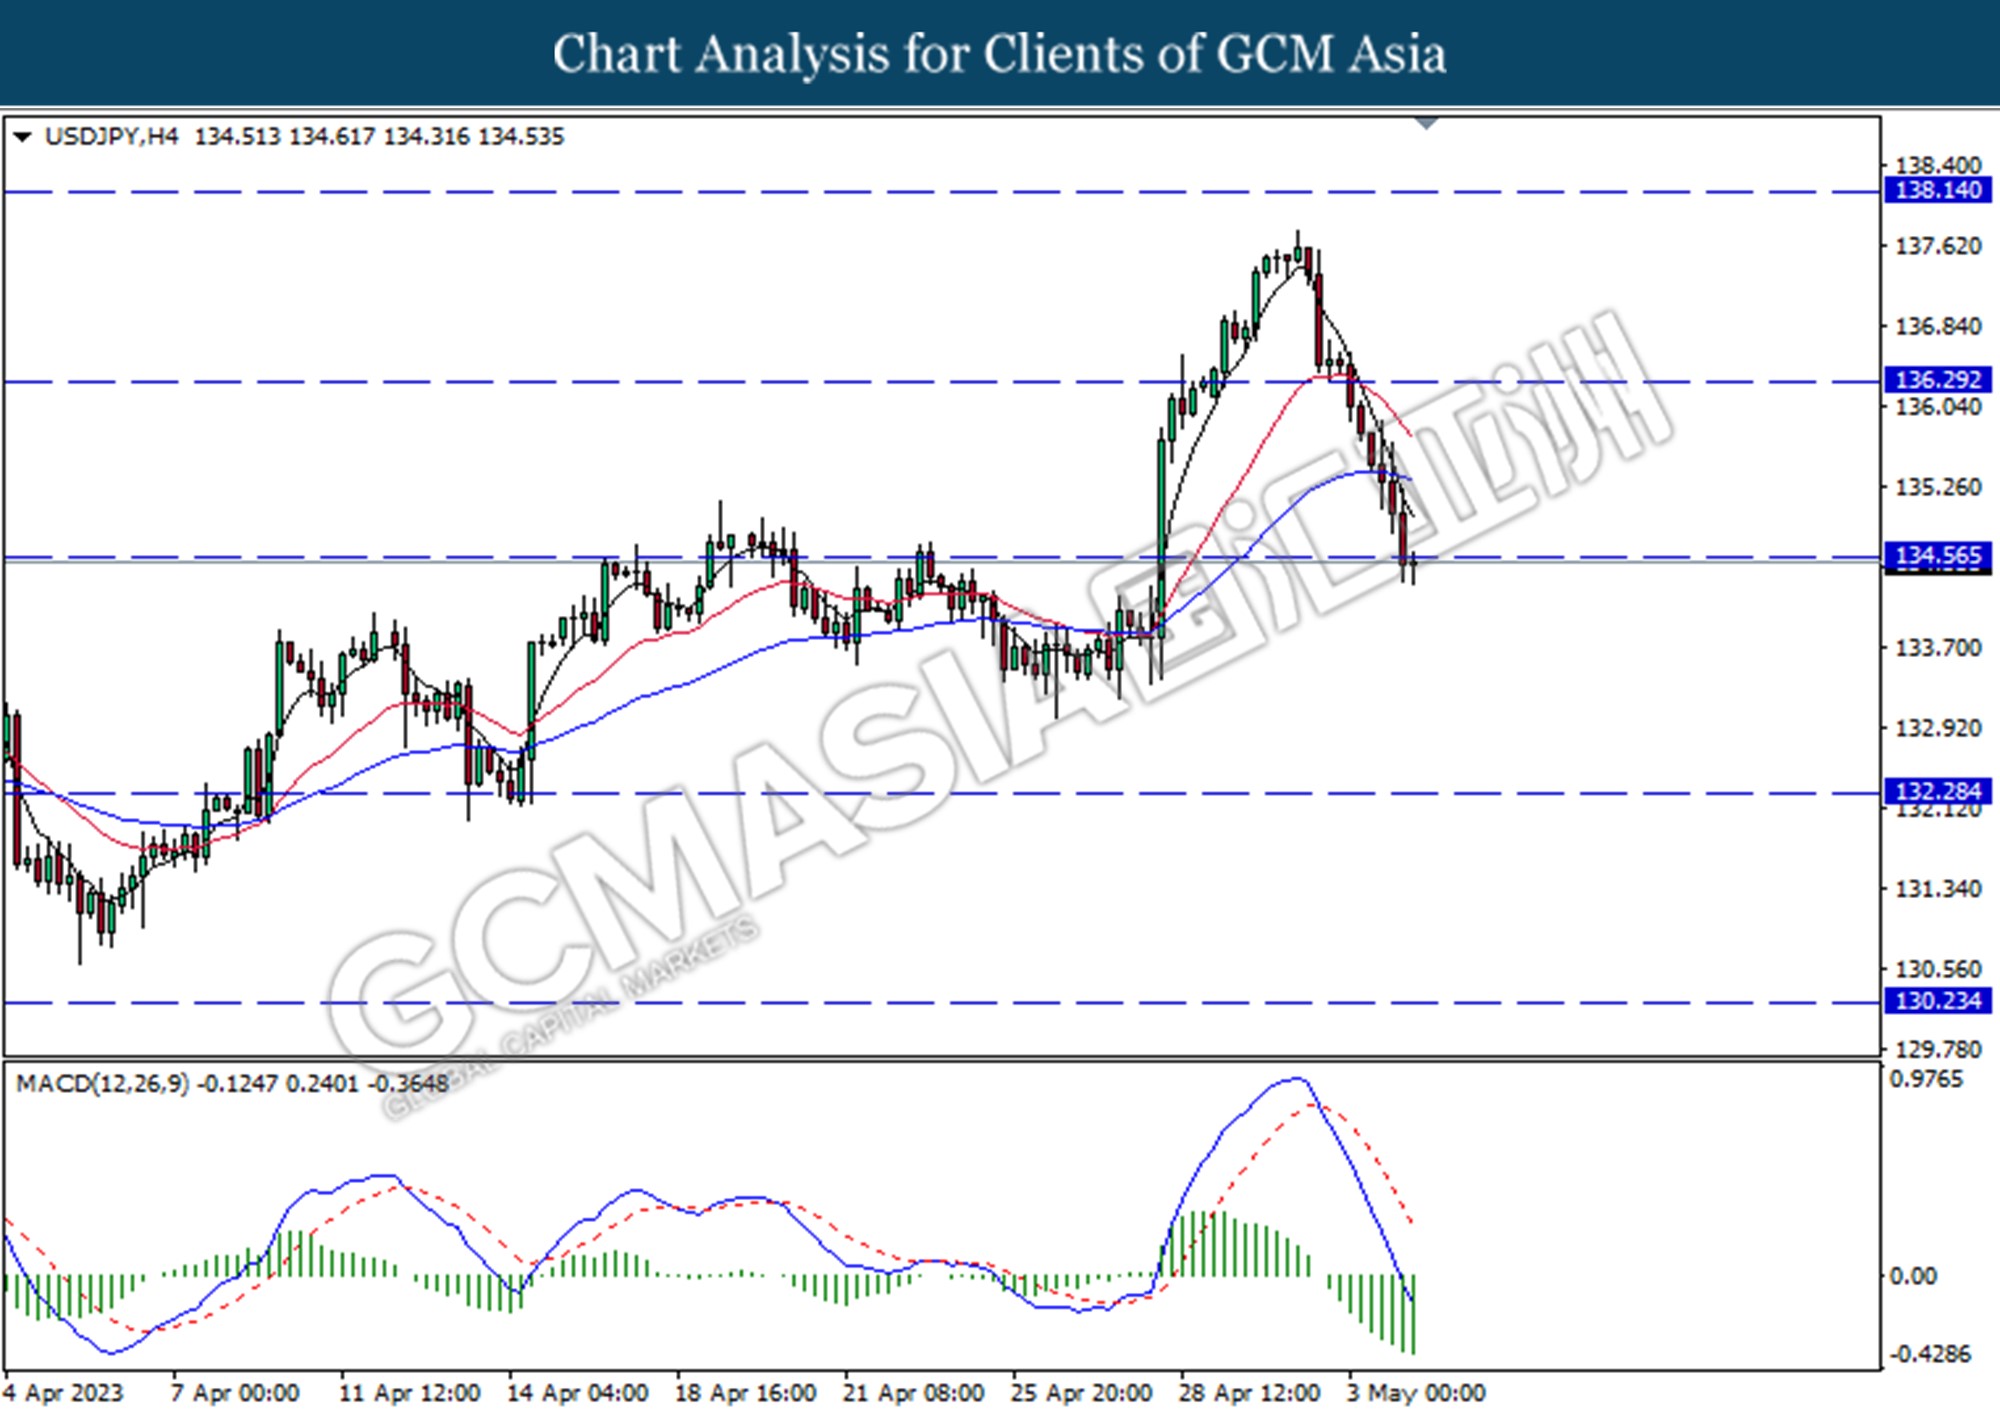Click the 25 Apr 20:00 time label
The image size is (2000, 1428).
point(1081,1393)
